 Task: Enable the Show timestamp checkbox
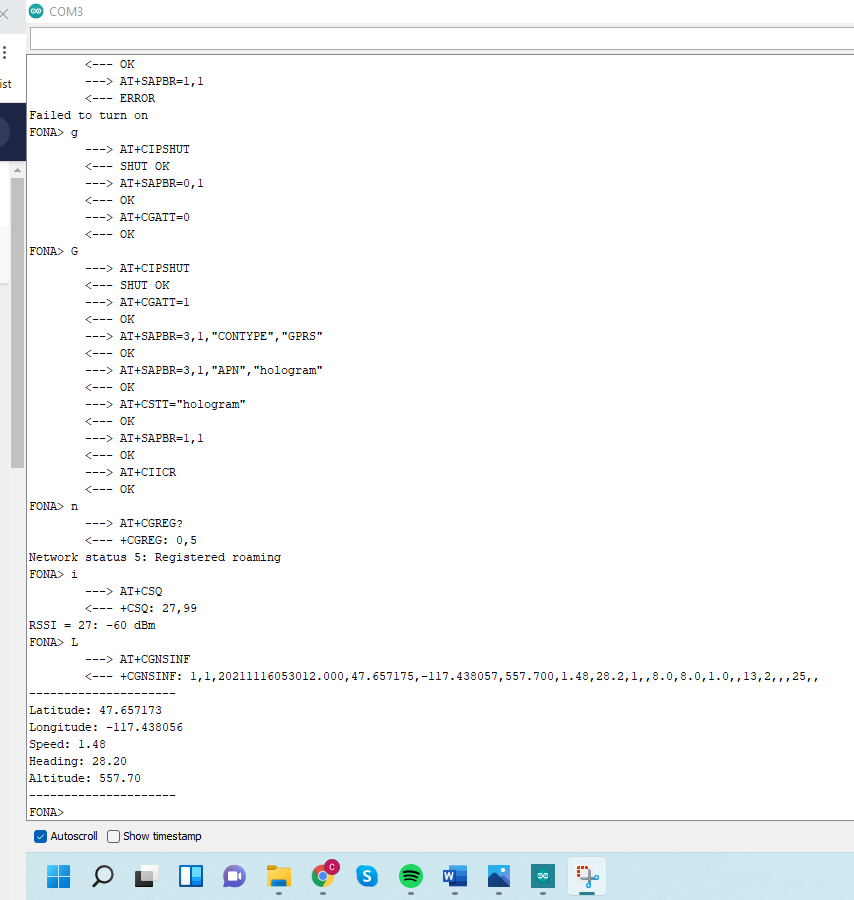point(111,836)
